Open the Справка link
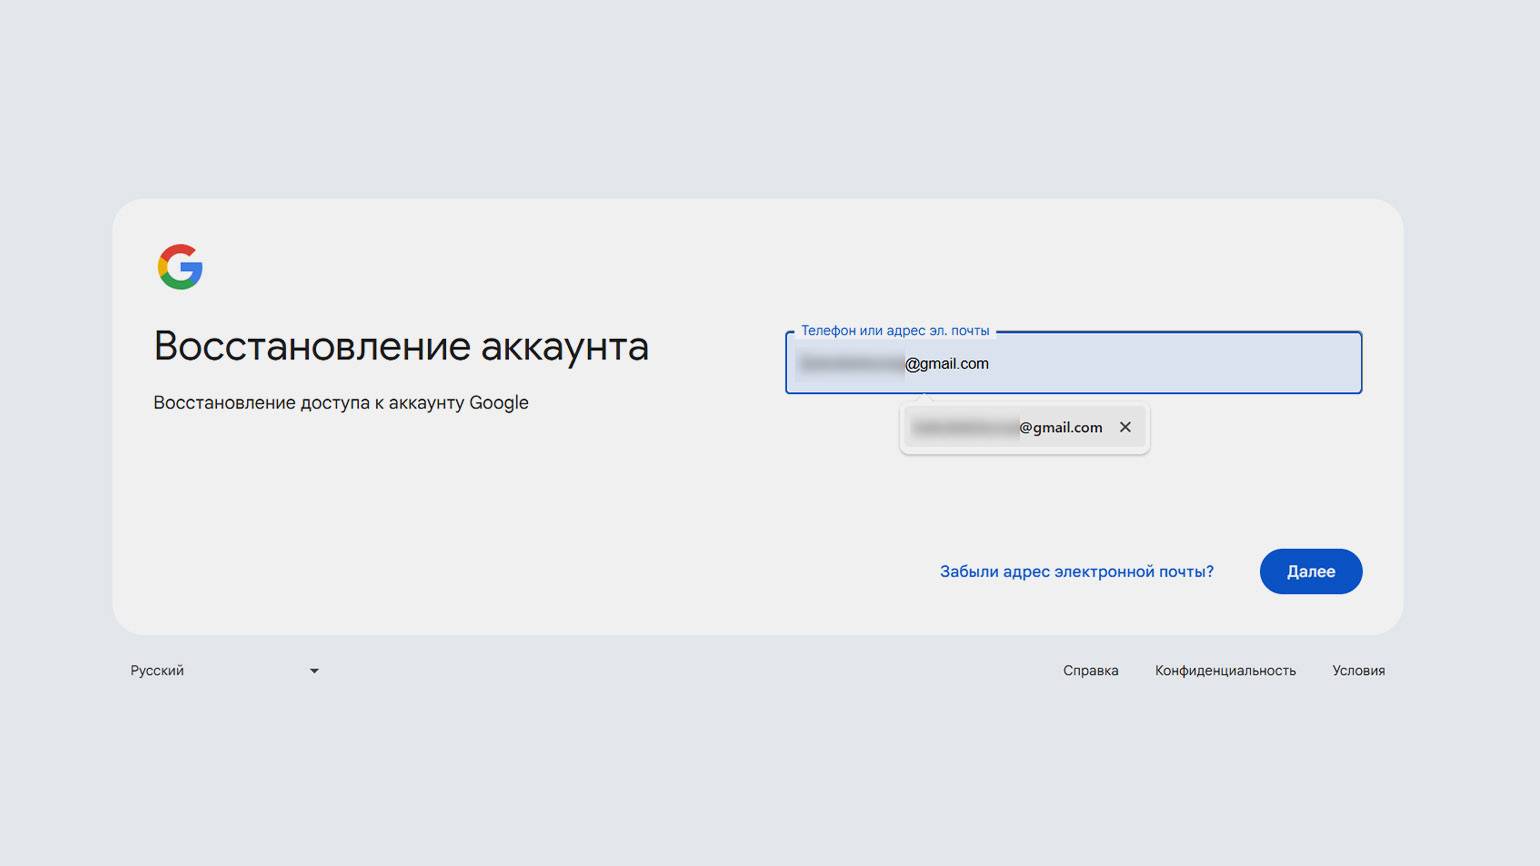Screen dimensions: 1540x866 pos(1090,671)
